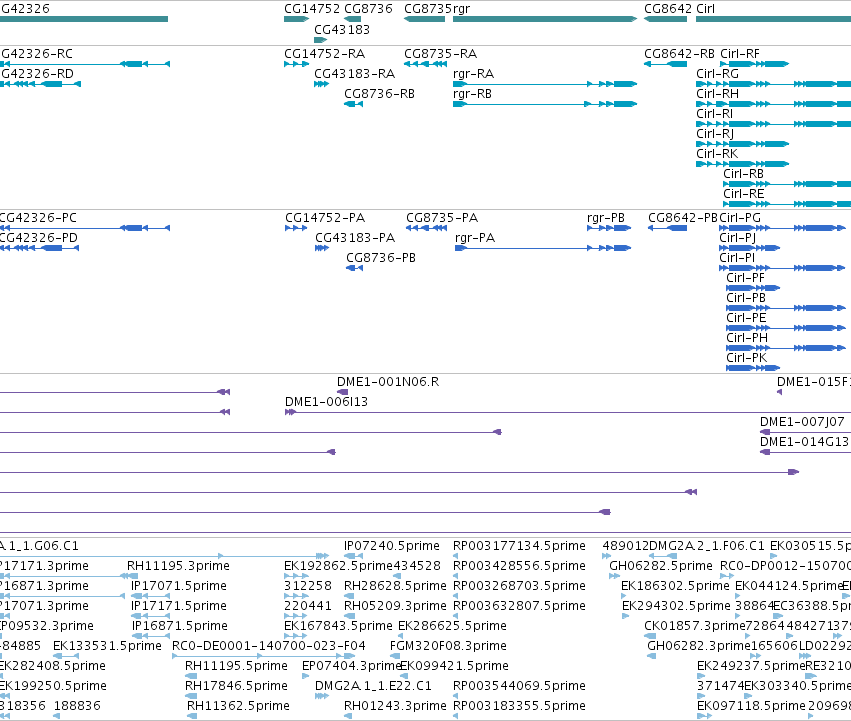Click the Cirl-RI transcript label
The image size is (851, 721).
point(715,114)
